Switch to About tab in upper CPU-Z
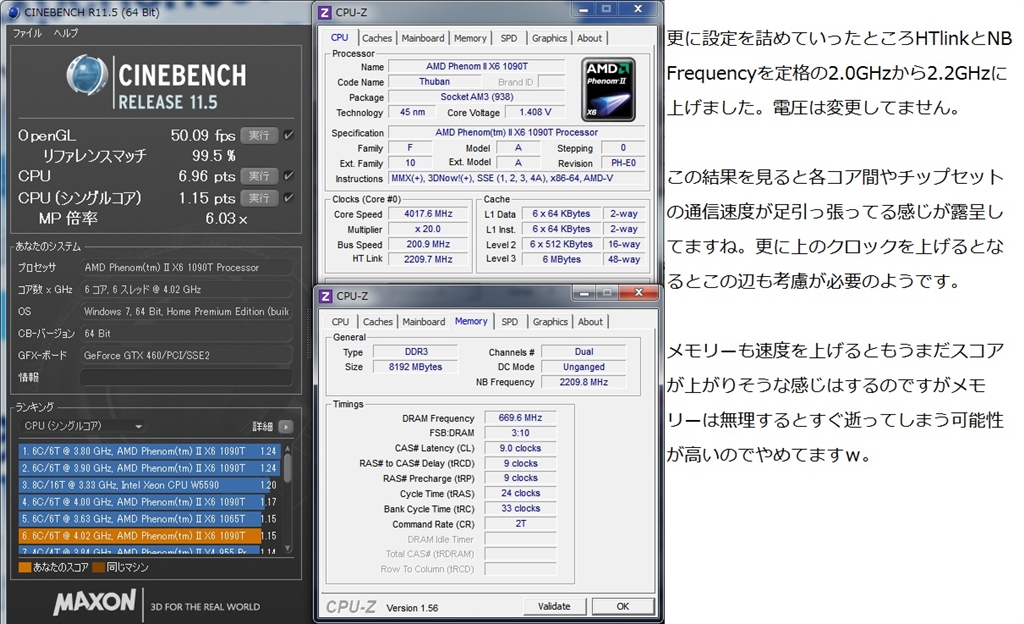 point(589,38)
